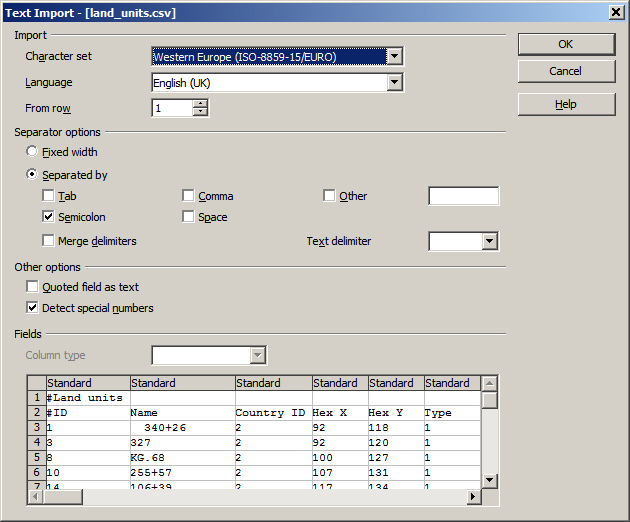
Task: Select the Standard header above Country ID
Action: coord(274,383)
